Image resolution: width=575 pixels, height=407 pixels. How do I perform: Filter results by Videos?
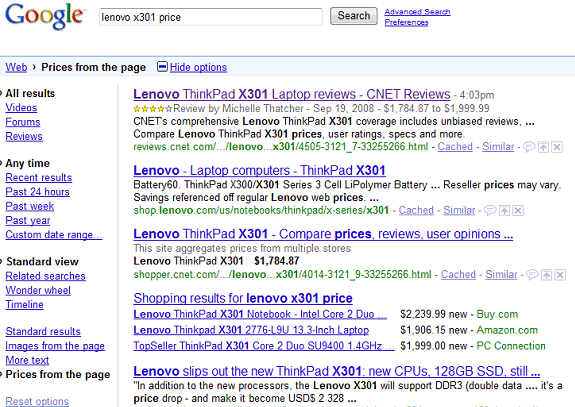coord(21,108)
